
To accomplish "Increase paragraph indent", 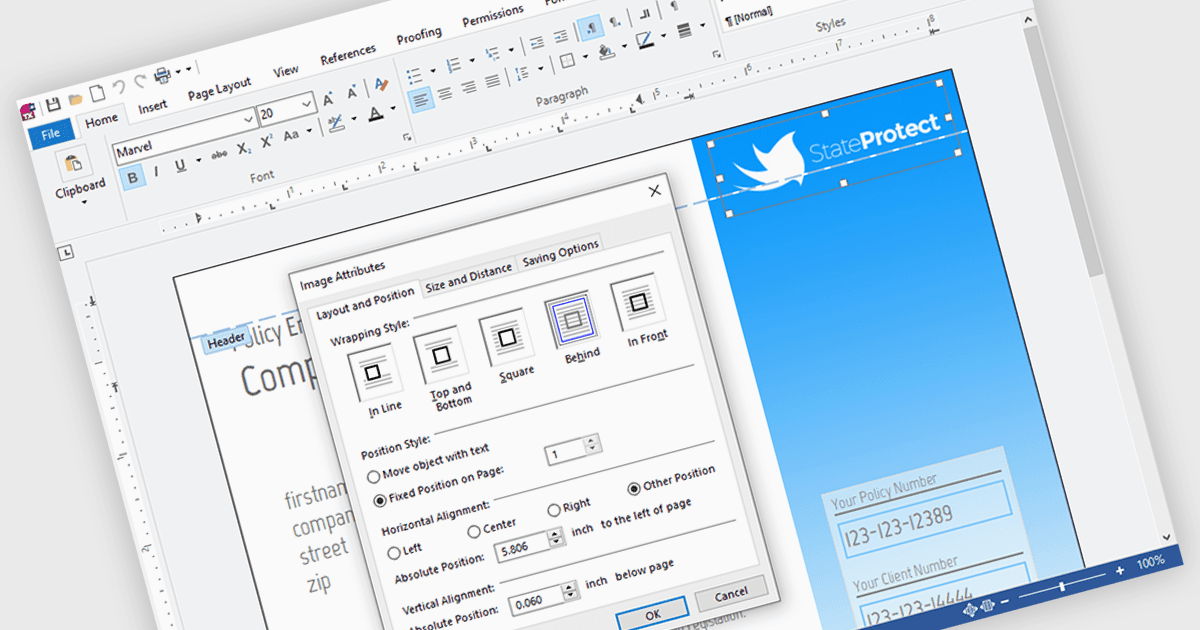I will [x=559, y=36].
